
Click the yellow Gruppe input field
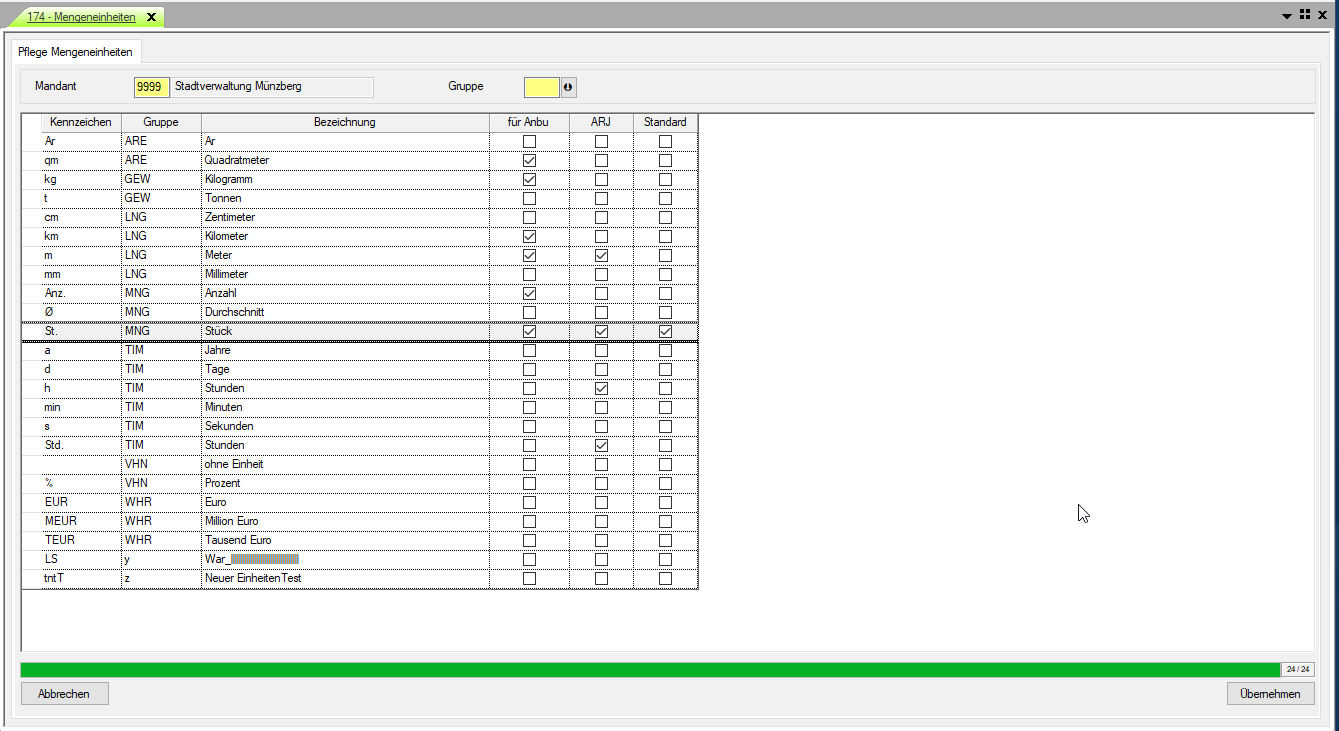tap(541, 87)
